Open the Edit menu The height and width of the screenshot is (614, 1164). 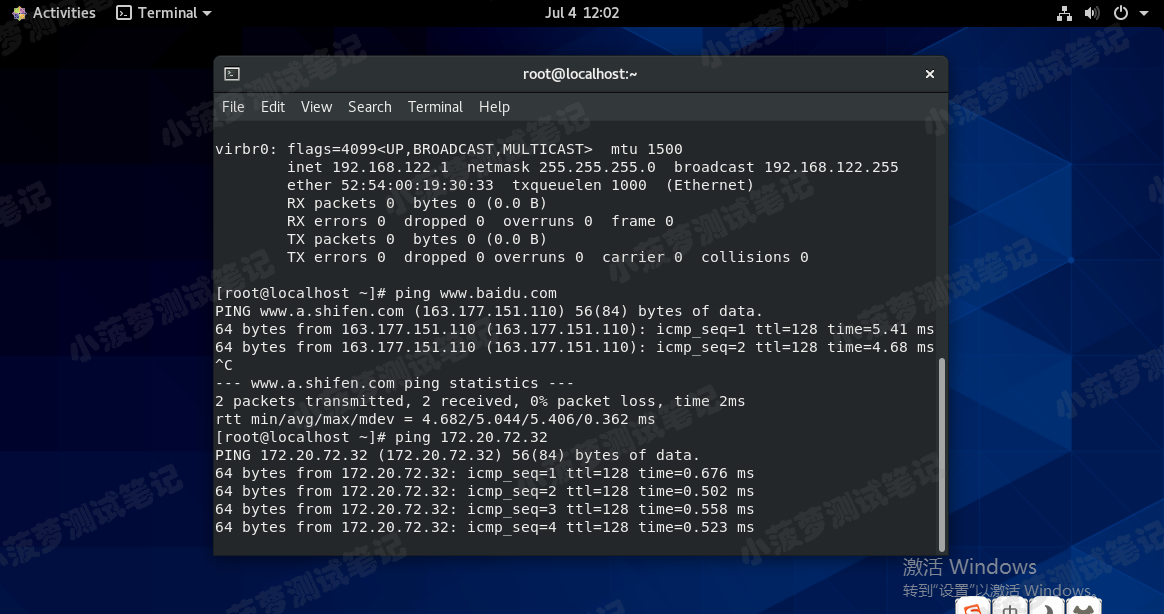click(x=273, y=107)
